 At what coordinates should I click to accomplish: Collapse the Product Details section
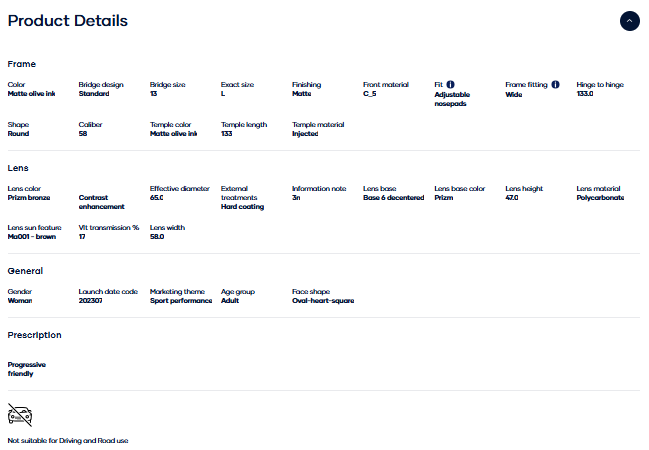pyautogui.click(x=629, y=20)
